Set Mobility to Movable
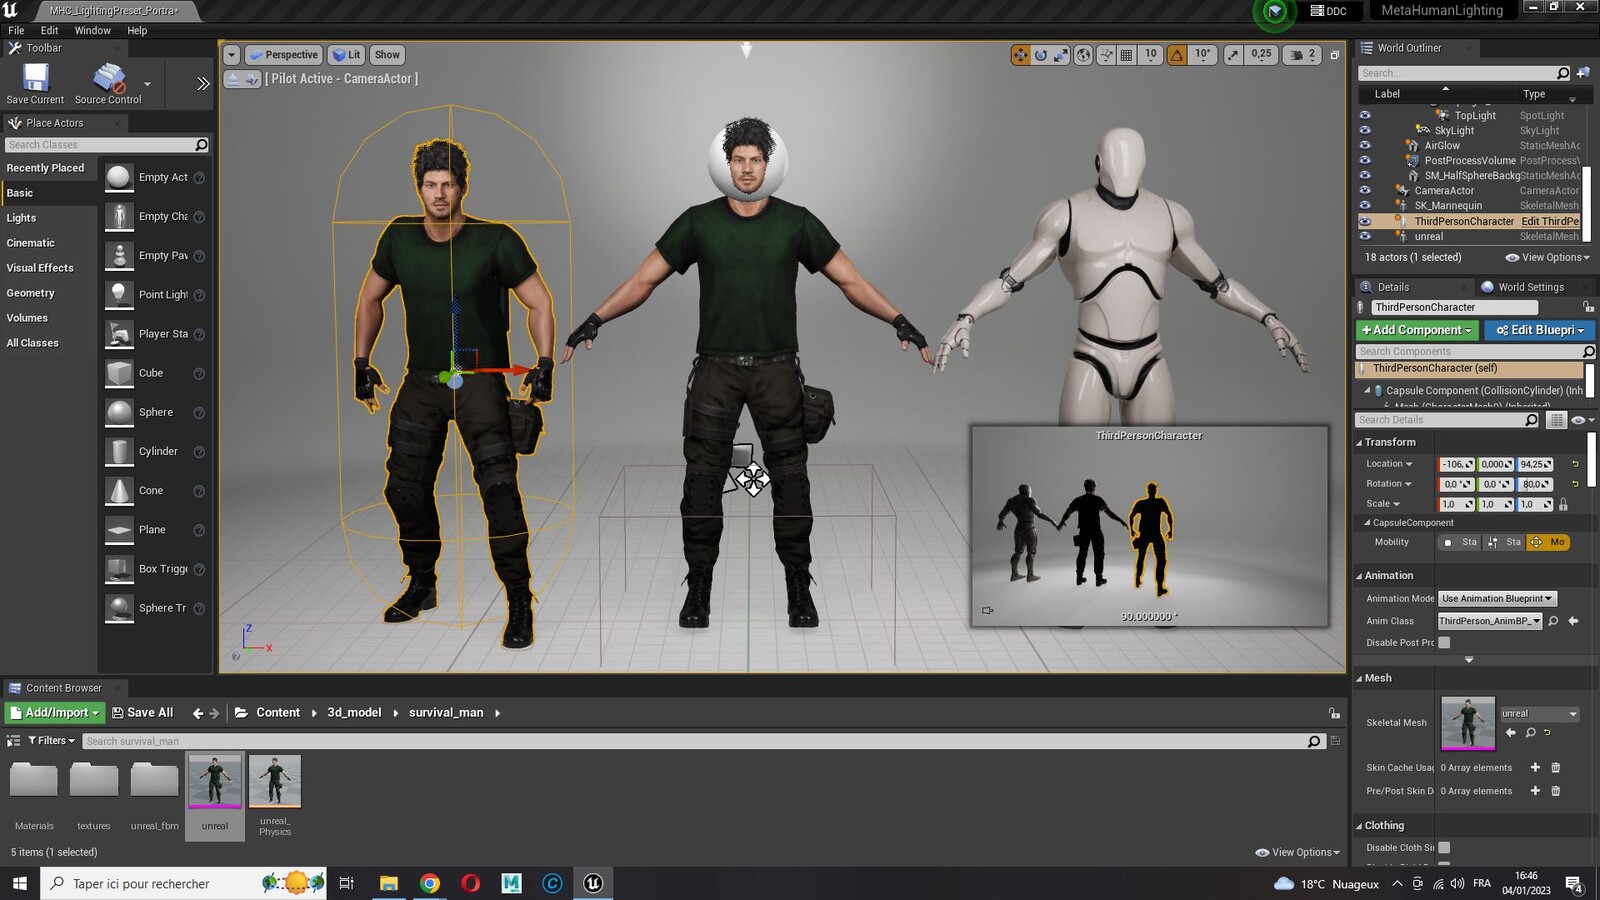Viewport: 1600px width, 900px height. pos(1548,542)
